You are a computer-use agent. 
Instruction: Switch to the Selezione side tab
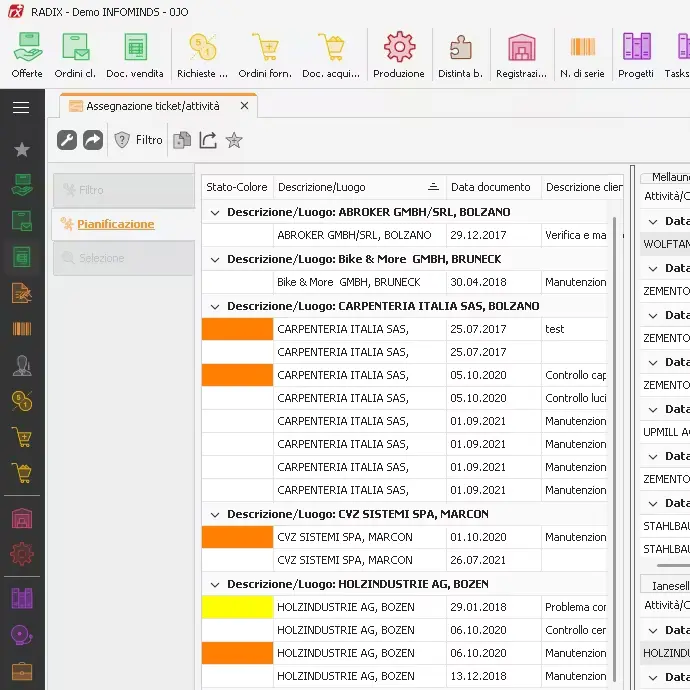124,258
